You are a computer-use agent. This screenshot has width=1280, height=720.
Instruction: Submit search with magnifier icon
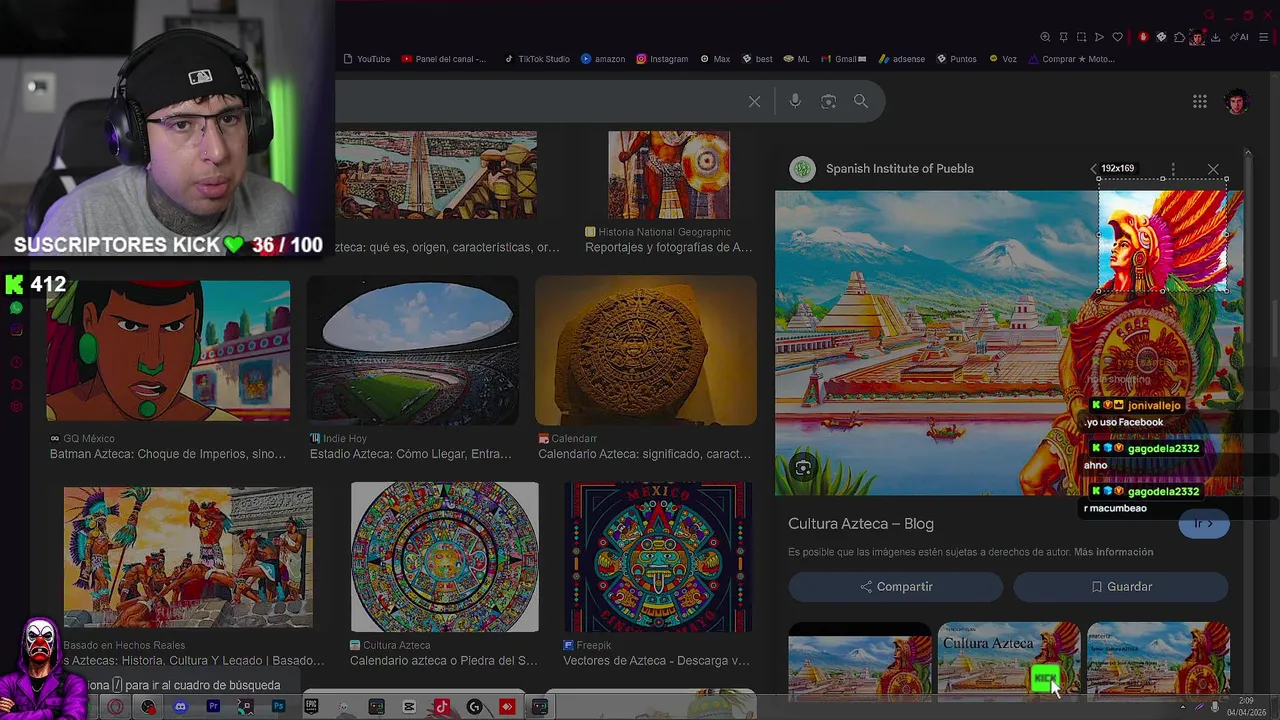point(861,101)
